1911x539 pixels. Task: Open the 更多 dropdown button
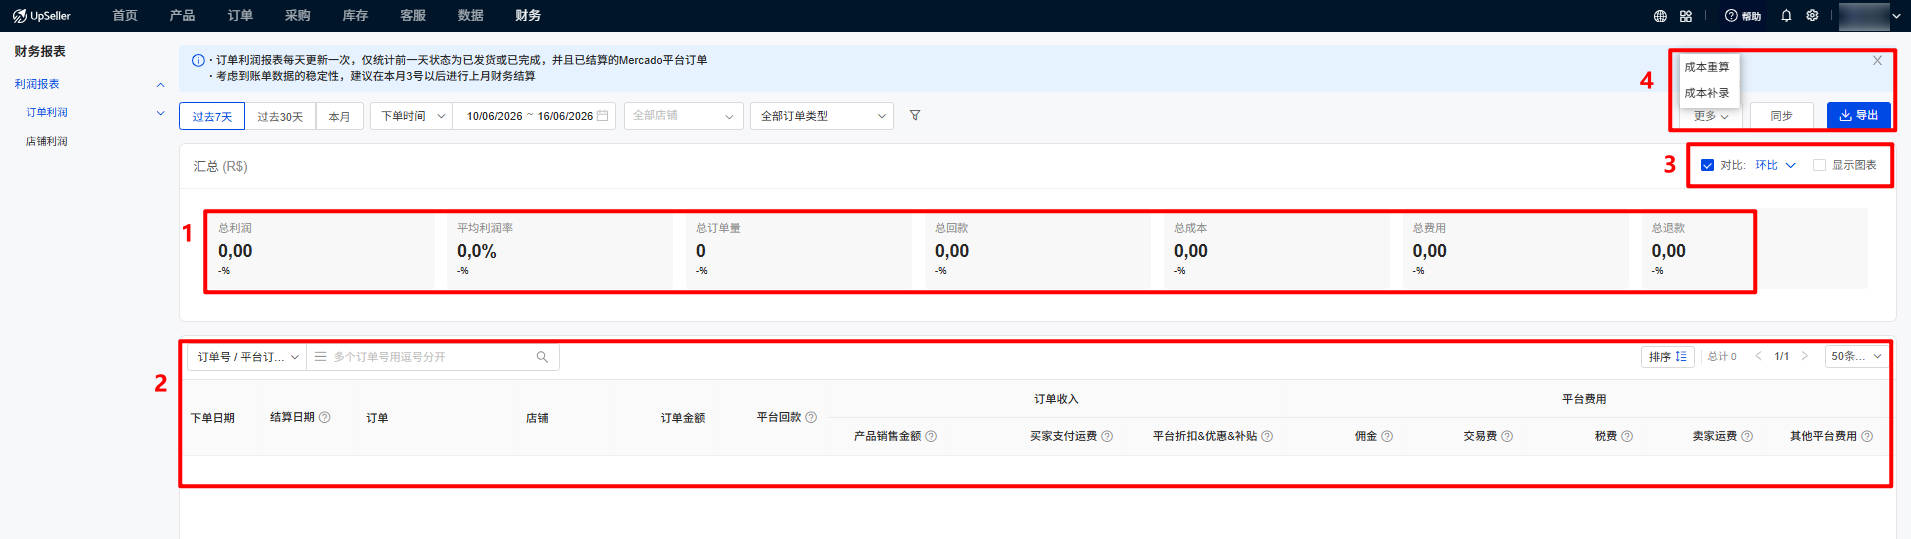click(x=1710, y=116)
